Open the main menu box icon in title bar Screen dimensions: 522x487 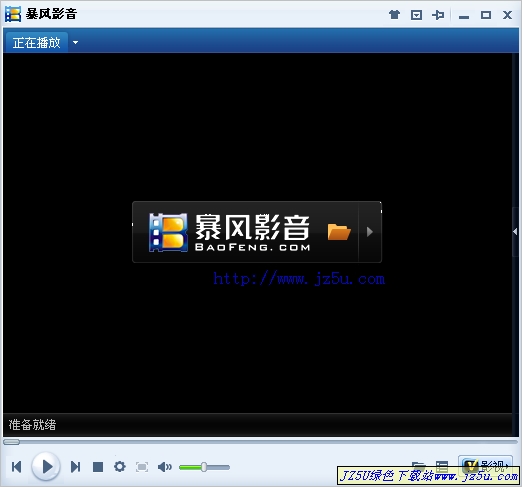(416, 15)
